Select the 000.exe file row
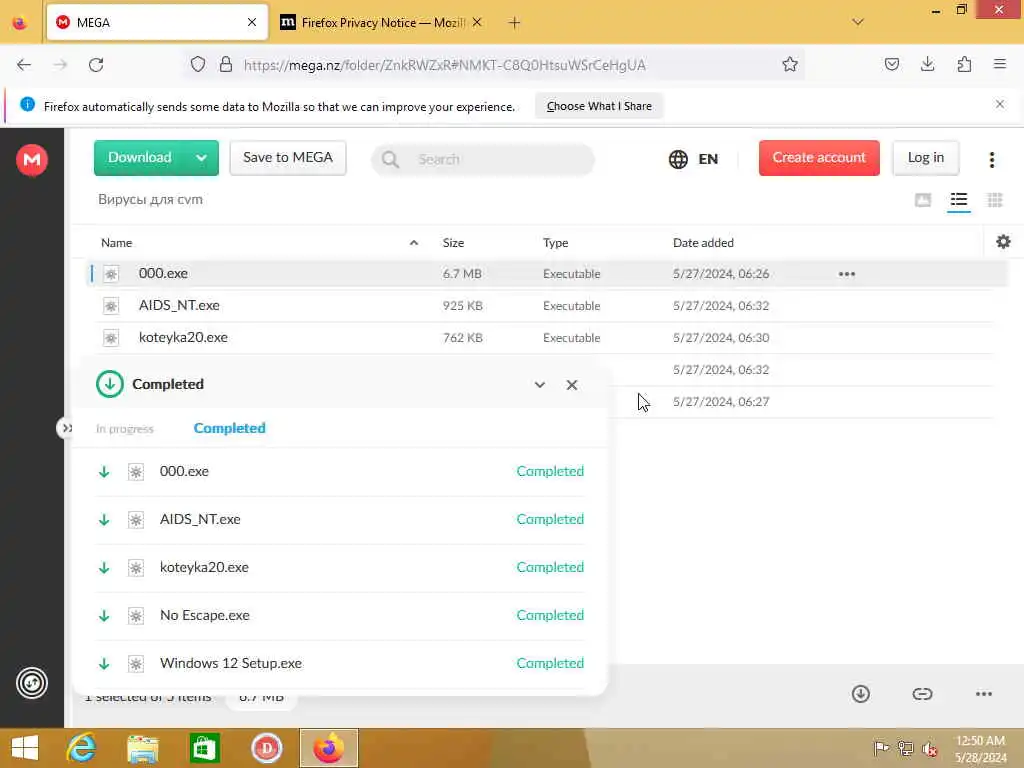This screenshot has width=1024, height=768. pos(547,274)
